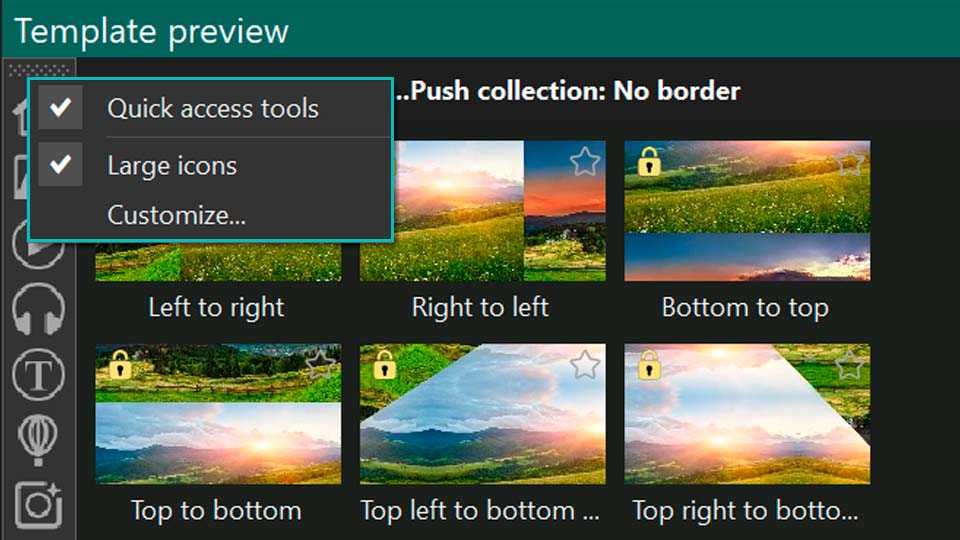960x540 pixels.
Task: Click the lock on Top to bottom
Action: pos(120,365)
